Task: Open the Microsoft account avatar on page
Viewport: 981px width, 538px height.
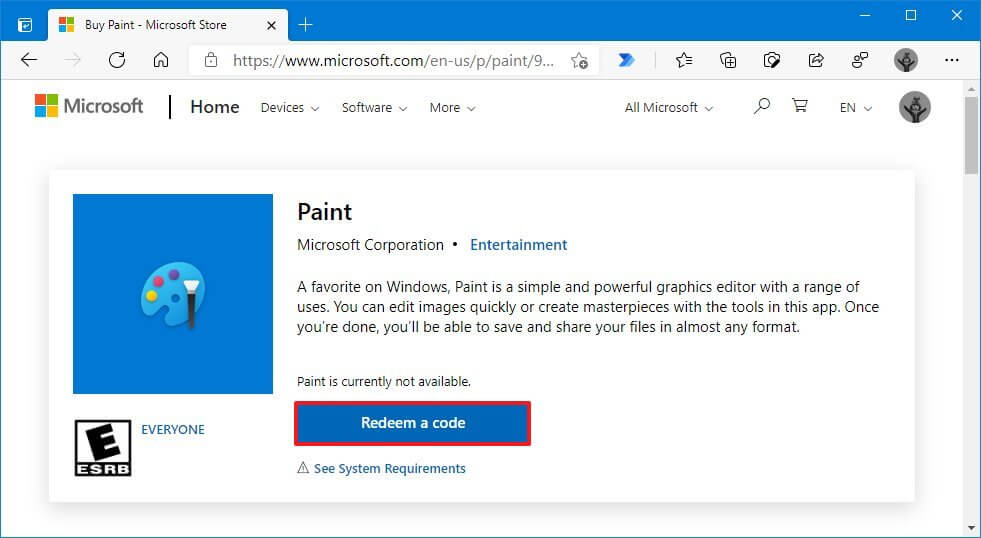Action: (x=915, y=107)
